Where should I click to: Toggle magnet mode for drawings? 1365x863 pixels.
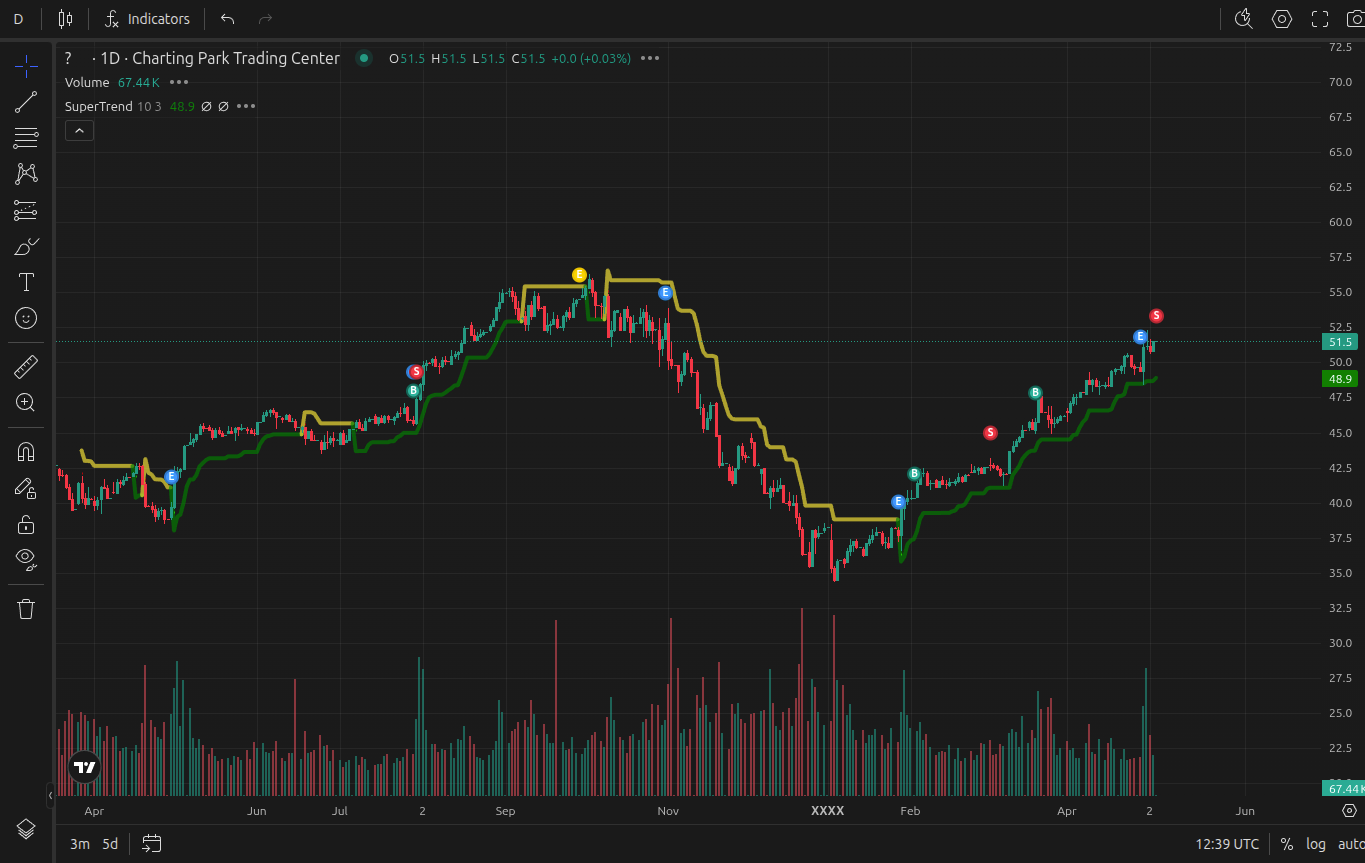(x=26, y=452)
